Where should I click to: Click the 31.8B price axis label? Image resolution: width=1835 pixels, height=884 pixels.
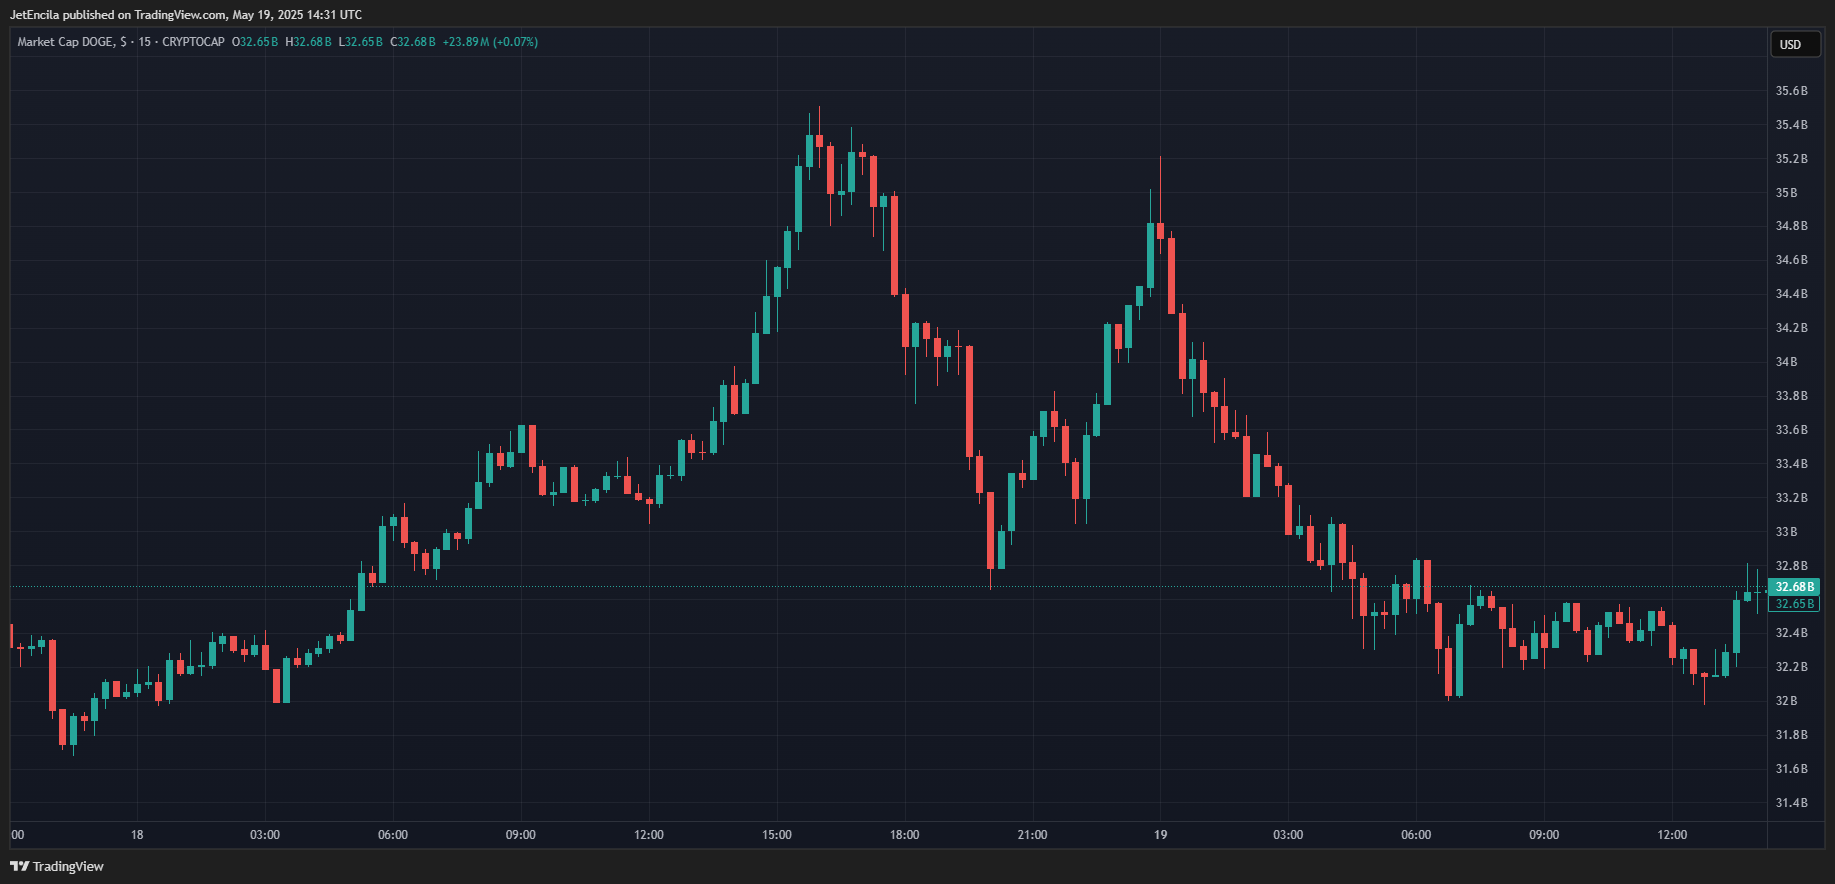point(1791,735)
